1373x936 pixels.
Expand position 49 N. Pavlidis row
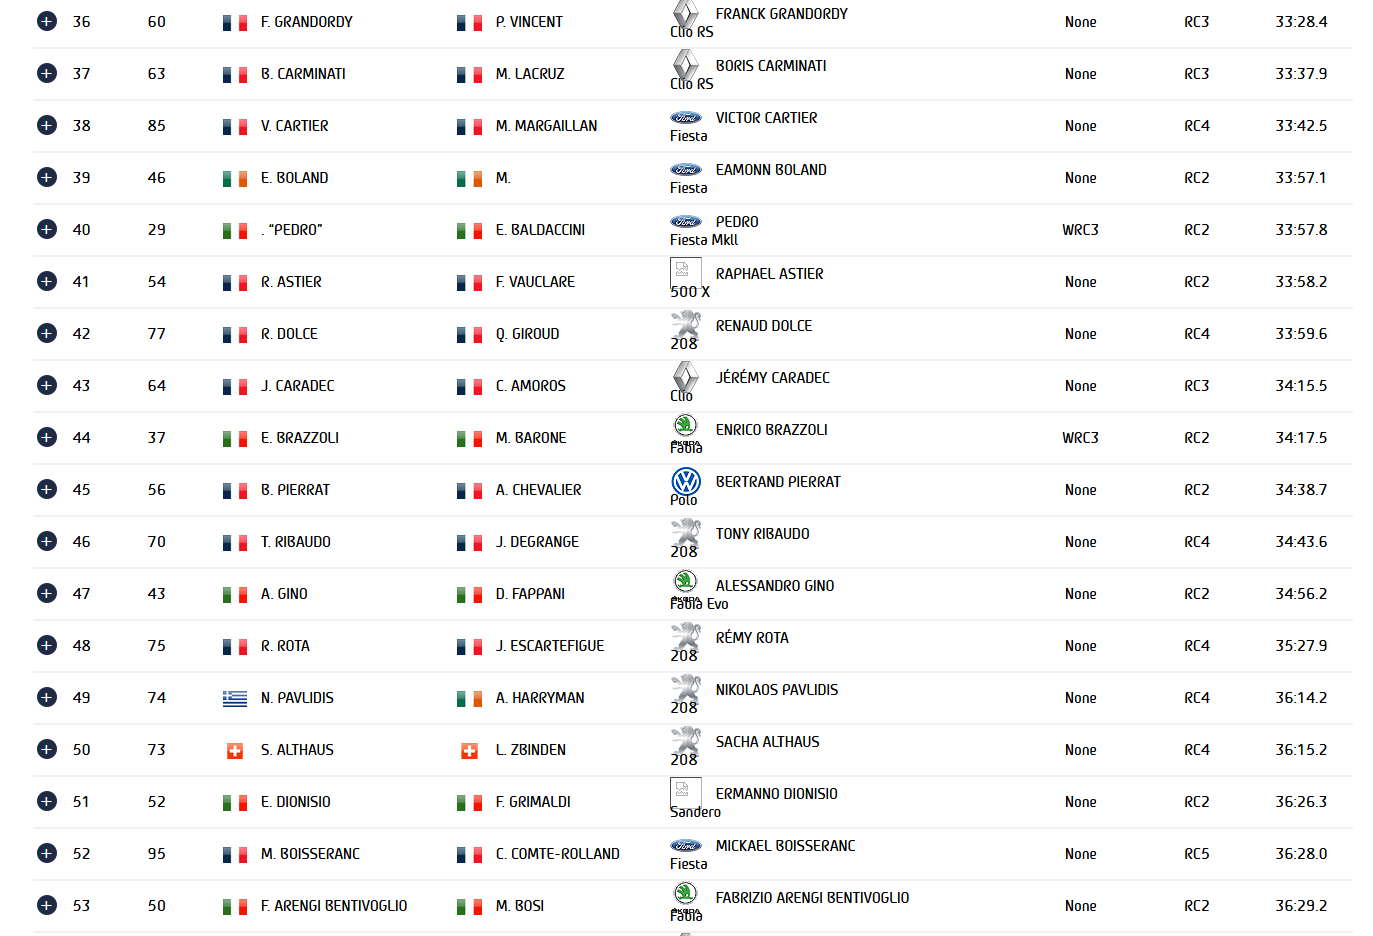coord(47,697)
